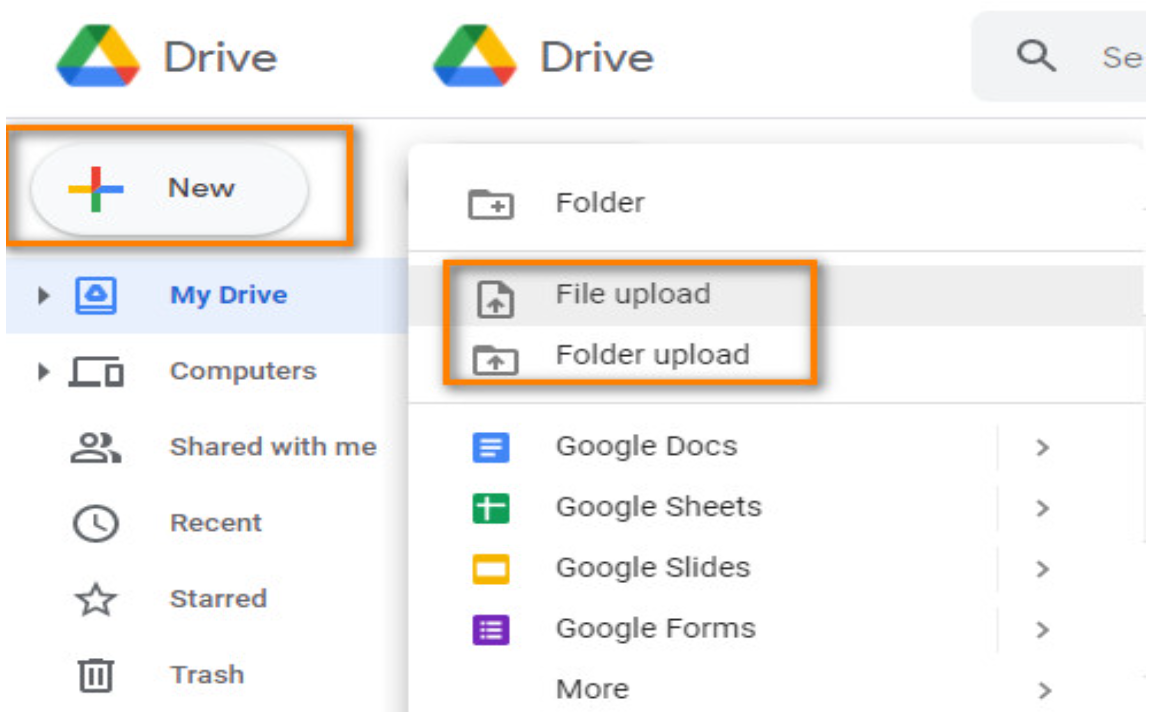This screenshot has width=1150, height=712.
Task: Expand the Google Sheets submenu arrow
Action: [x=1042, y=508]
